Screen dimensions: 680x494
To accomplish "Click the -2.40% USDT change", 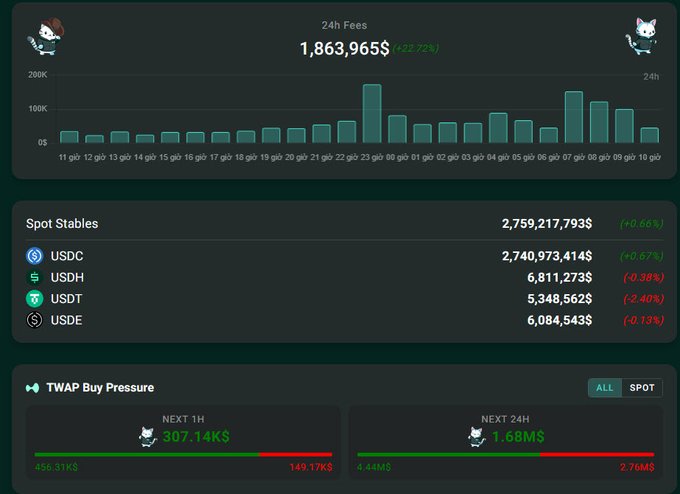I will pos(643,298).
